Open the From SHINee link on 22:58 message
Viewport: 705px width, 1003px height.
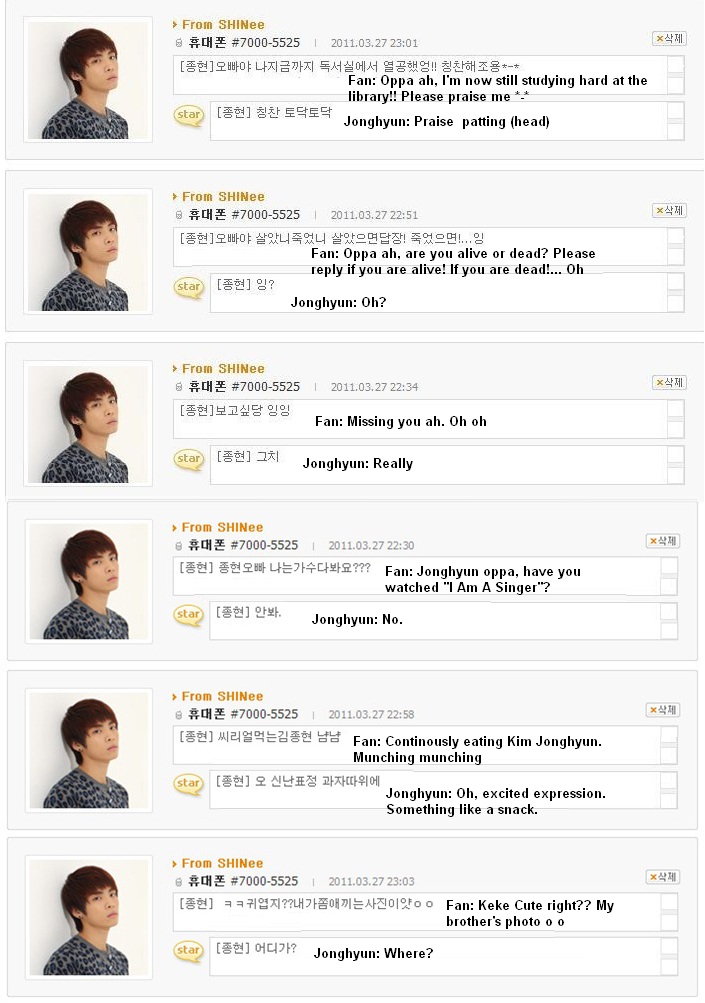tap(222, 697)
